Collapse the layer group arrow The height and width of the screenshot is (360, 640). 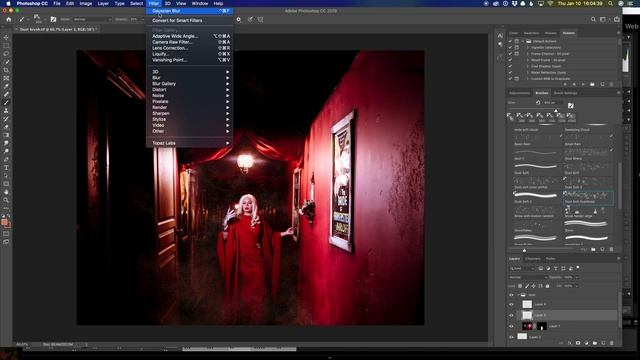pyautogui.click(x=518, y=295)
